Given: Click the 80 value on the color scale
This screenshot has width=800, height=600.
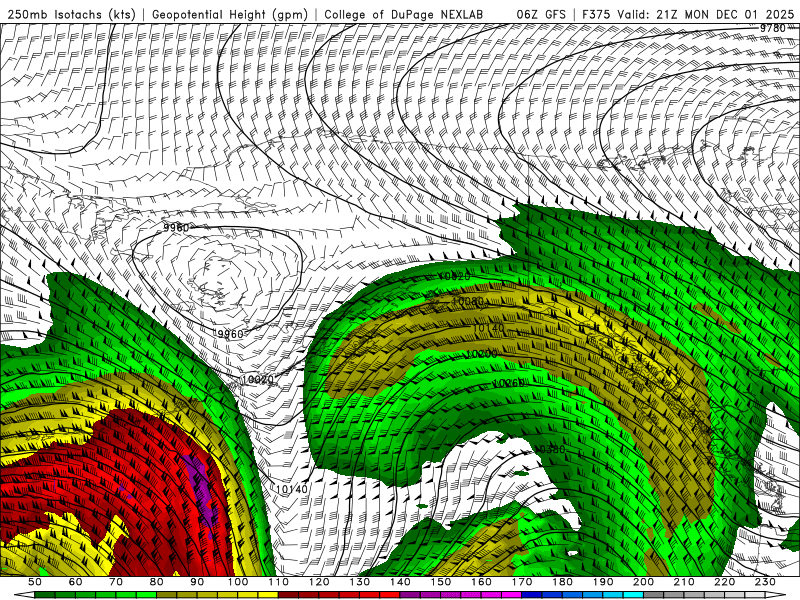Looking at the screenshot, I should [x=157, y=582].
